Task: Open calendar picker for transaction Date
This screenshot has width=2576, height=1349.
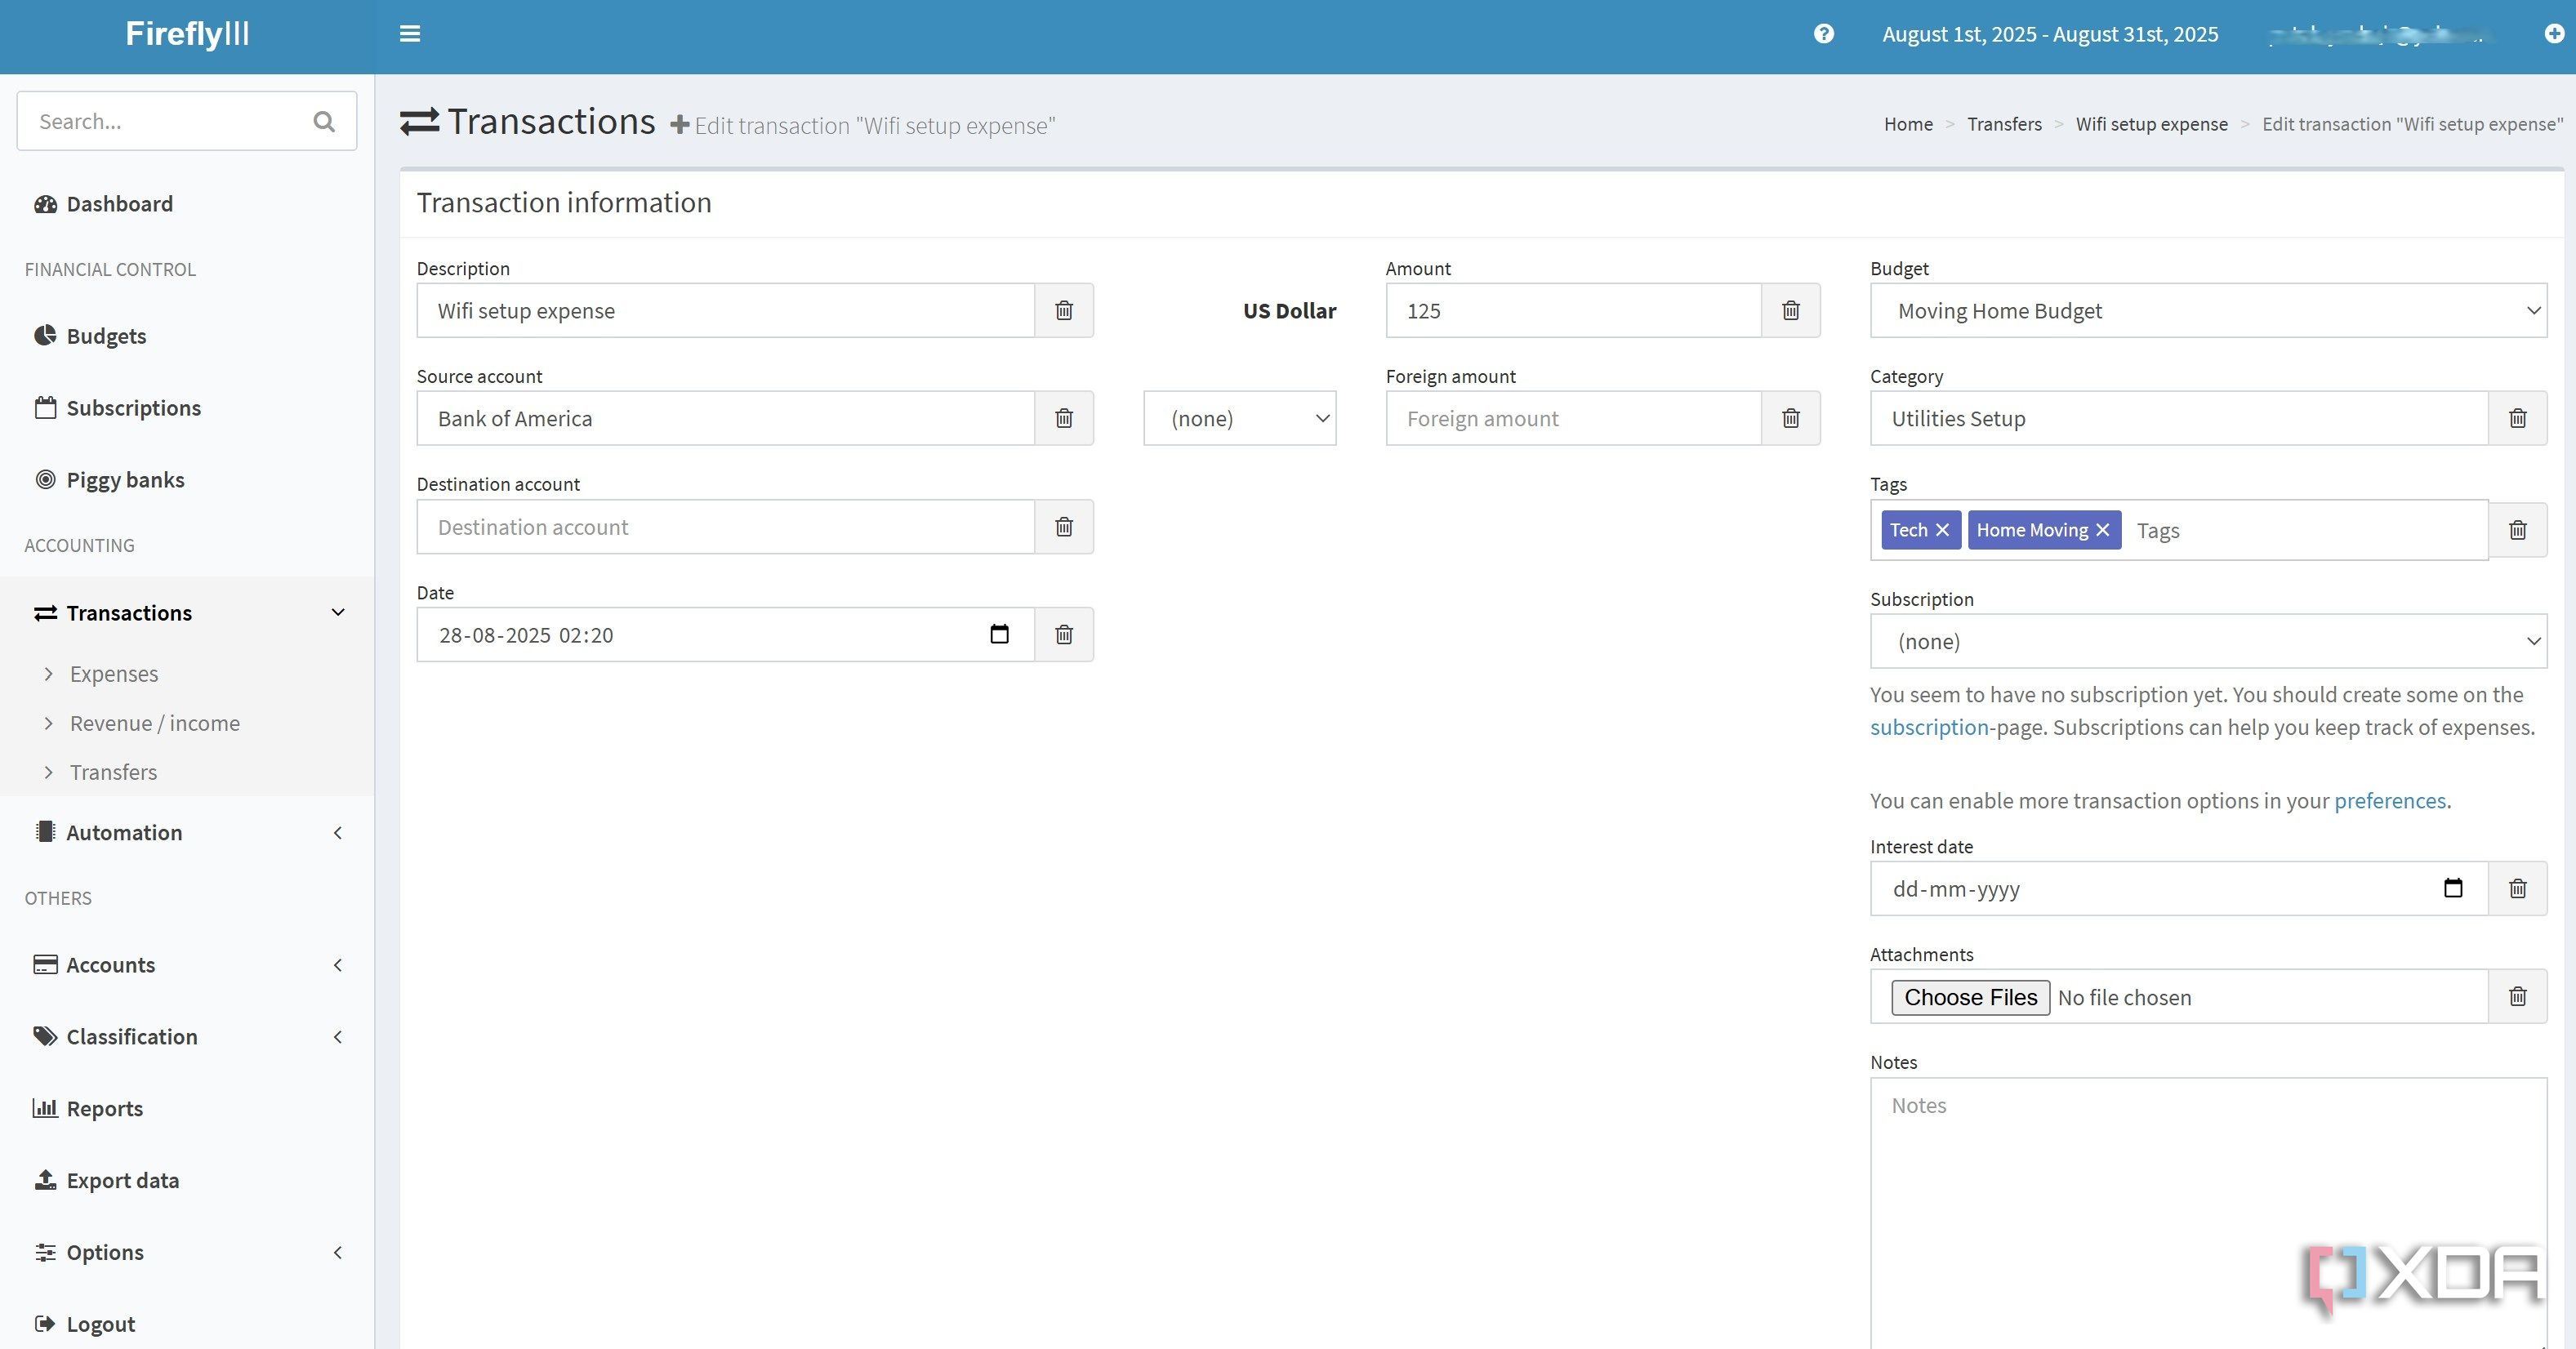Action: click(x=999, y=634)
